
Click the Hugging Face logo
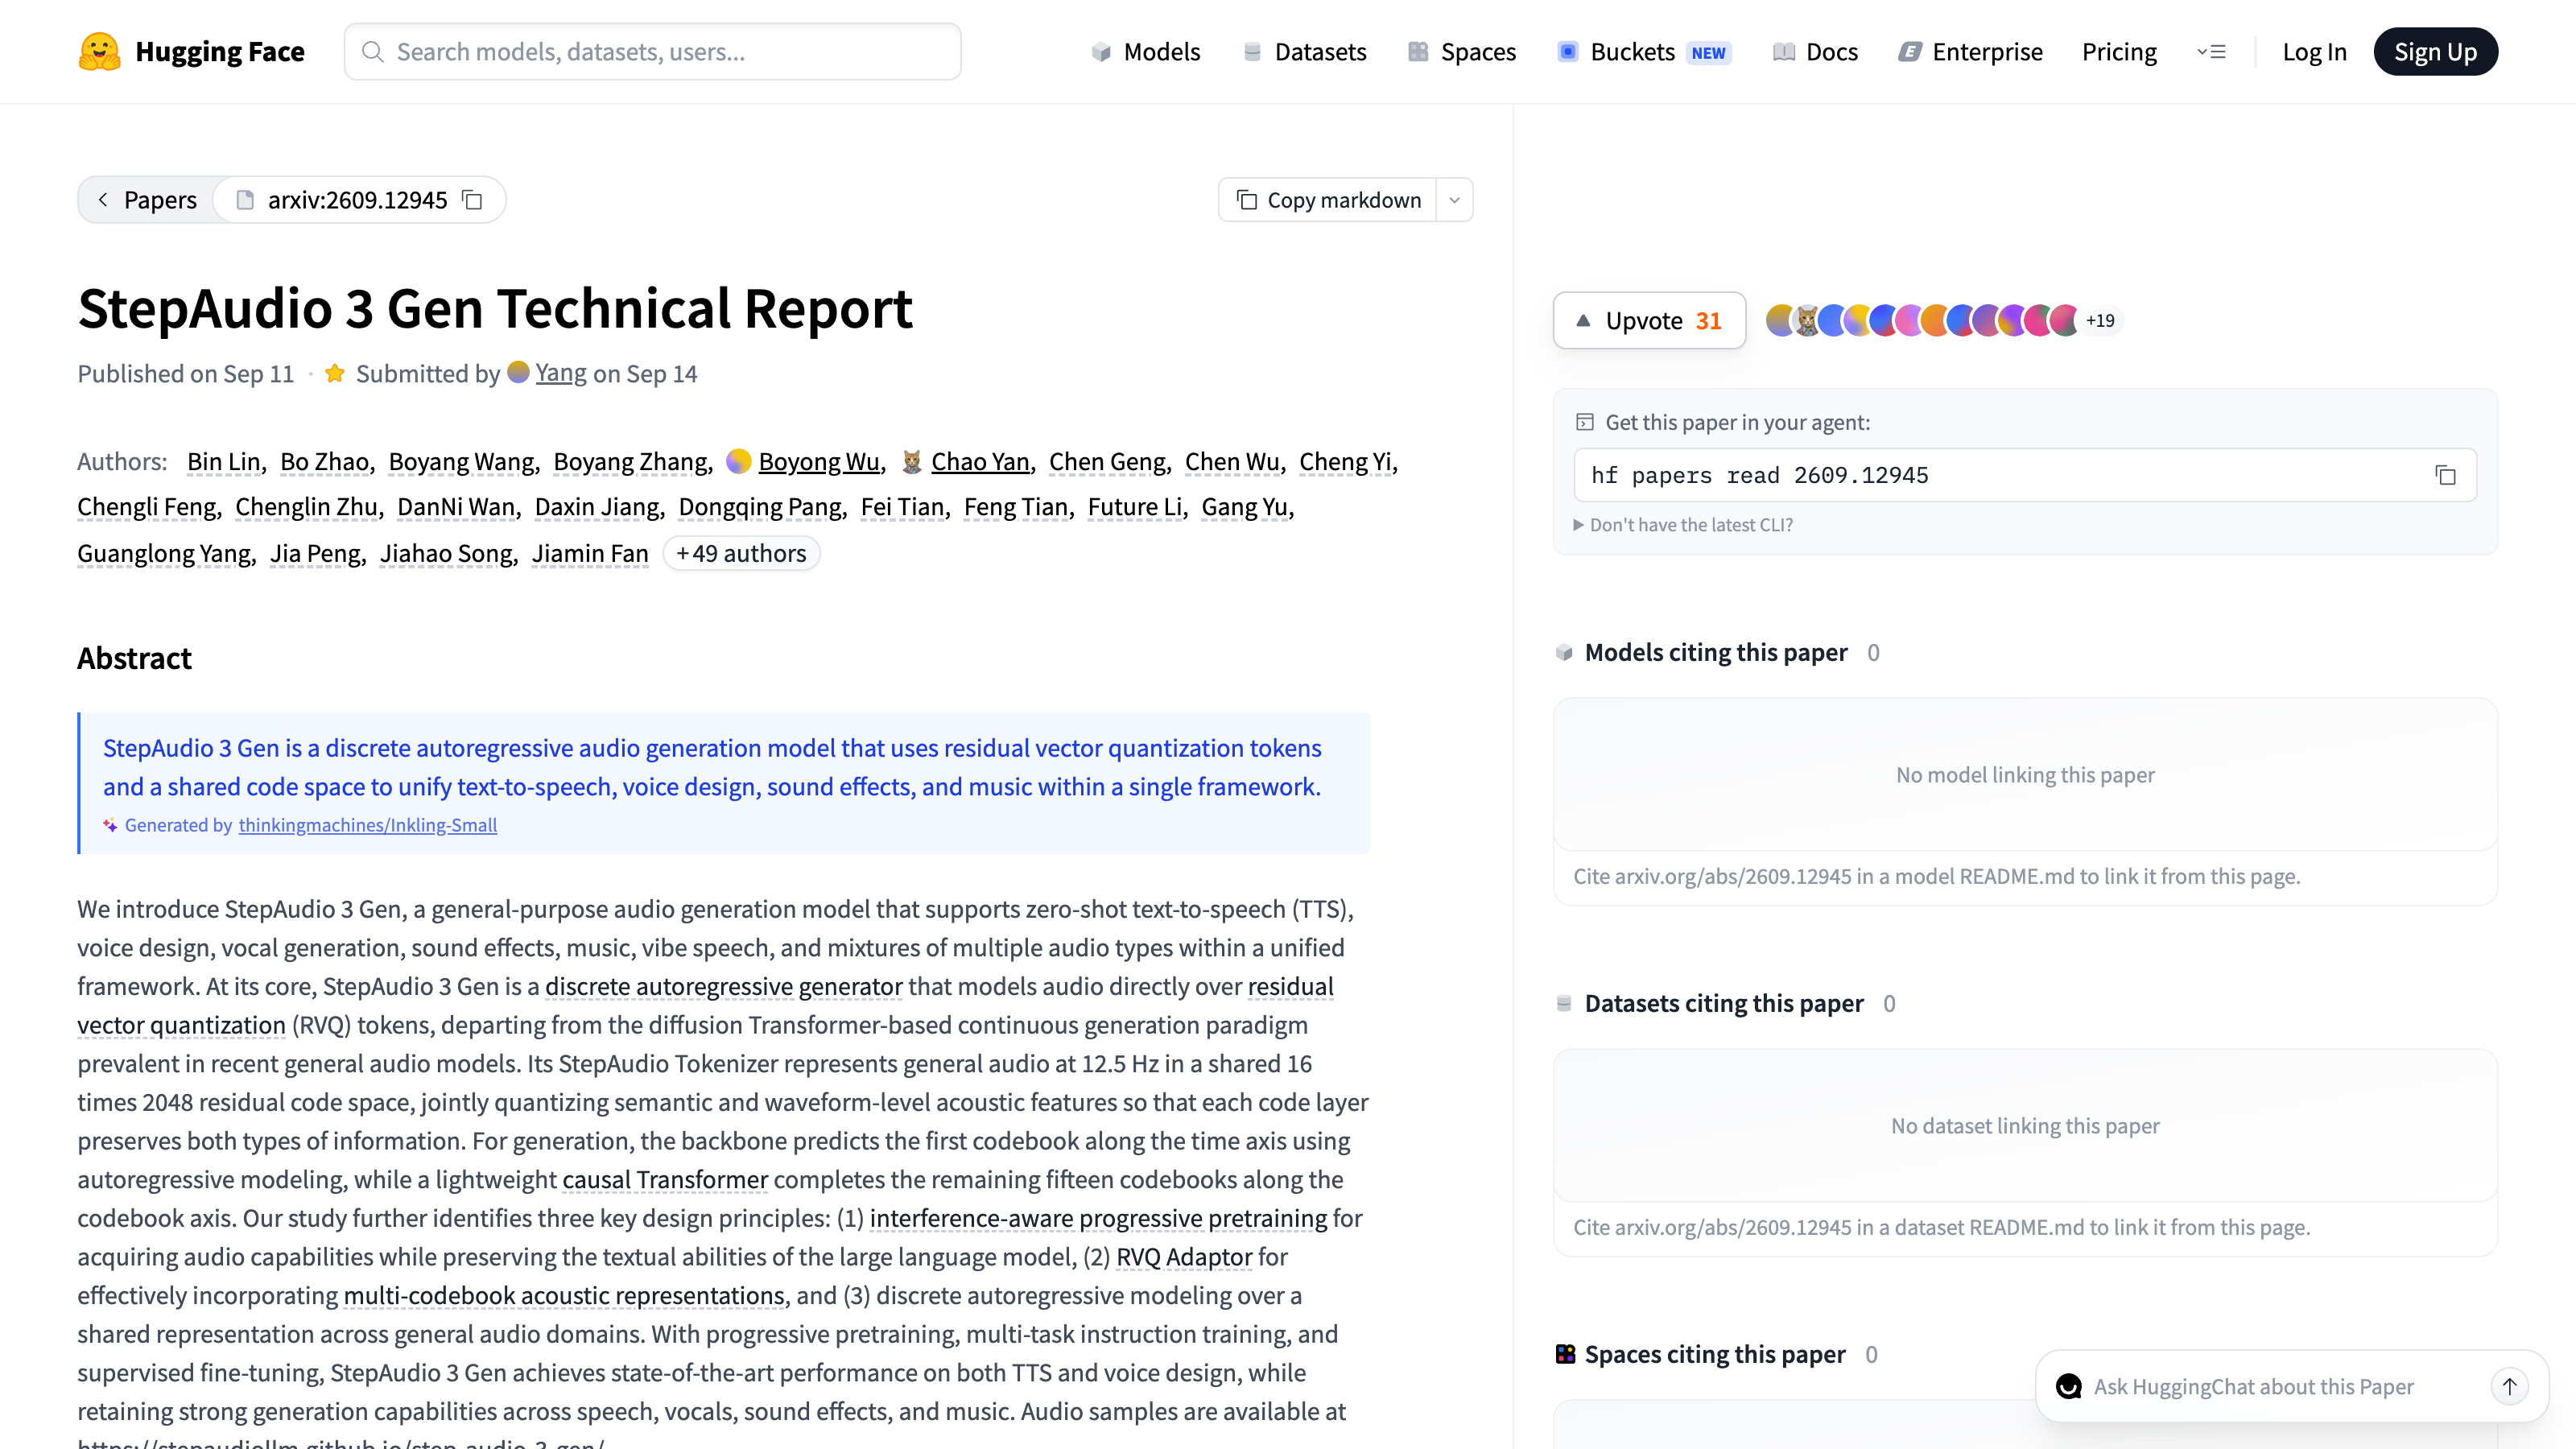191,51
